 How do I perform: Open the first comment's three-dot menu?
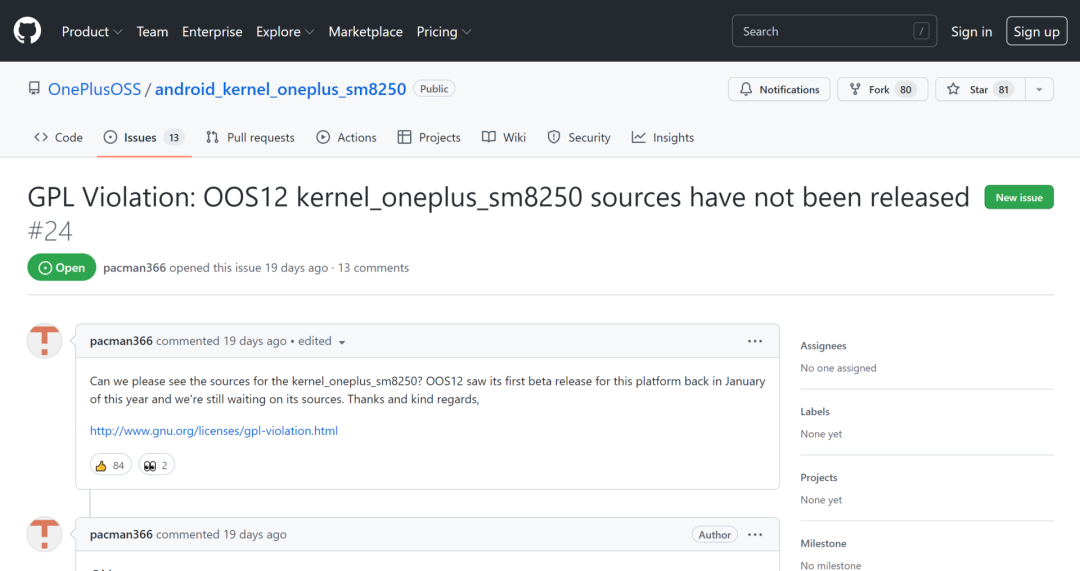pyautogui.click(x=755, y=341)
